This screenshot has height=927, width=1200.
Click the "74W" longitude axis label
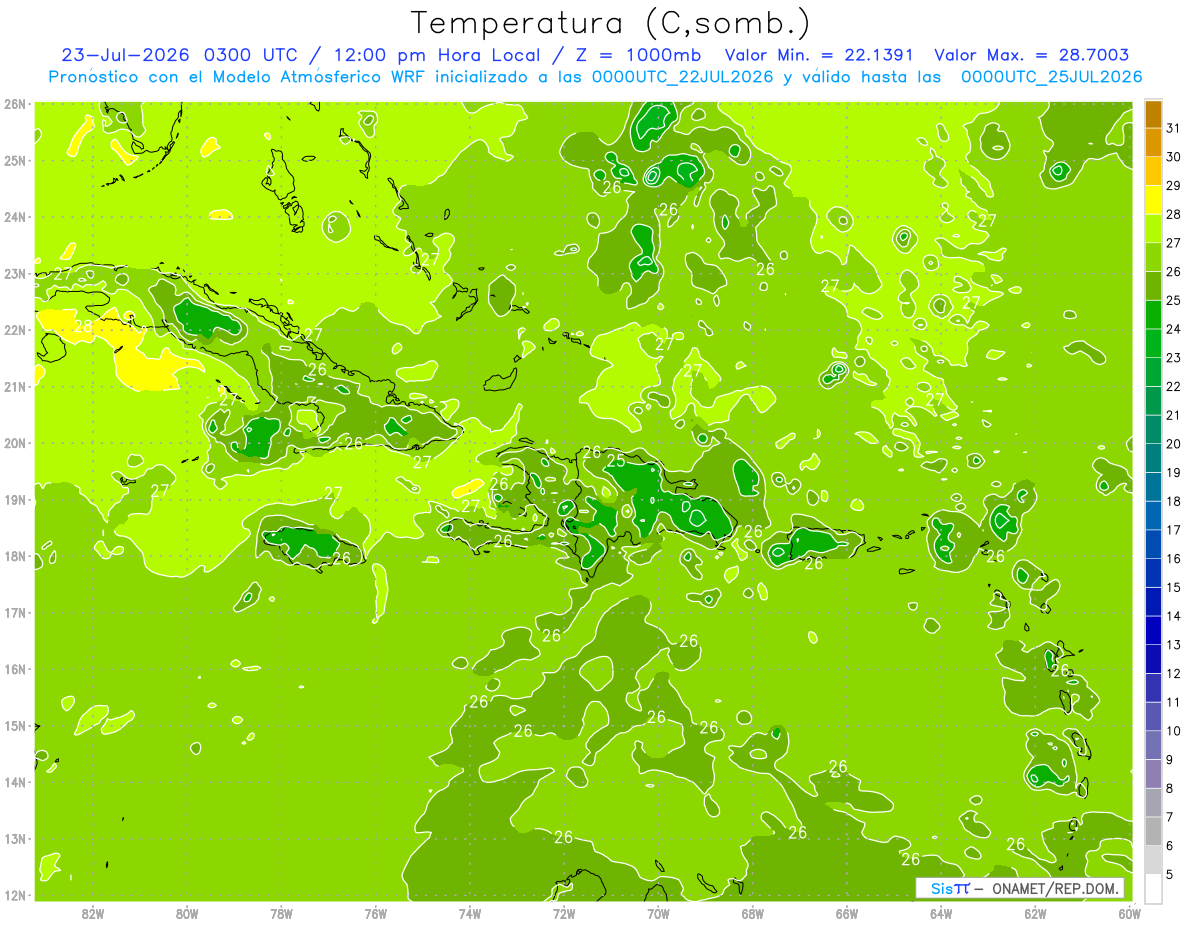tap(470, 913)
